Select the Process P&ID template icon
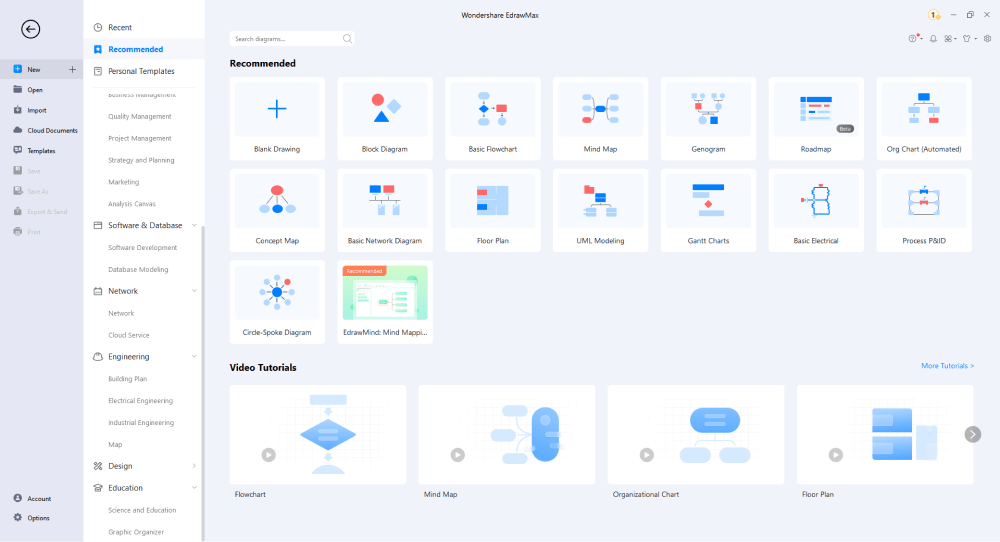 pyautogui.click(x=923, y=200)
